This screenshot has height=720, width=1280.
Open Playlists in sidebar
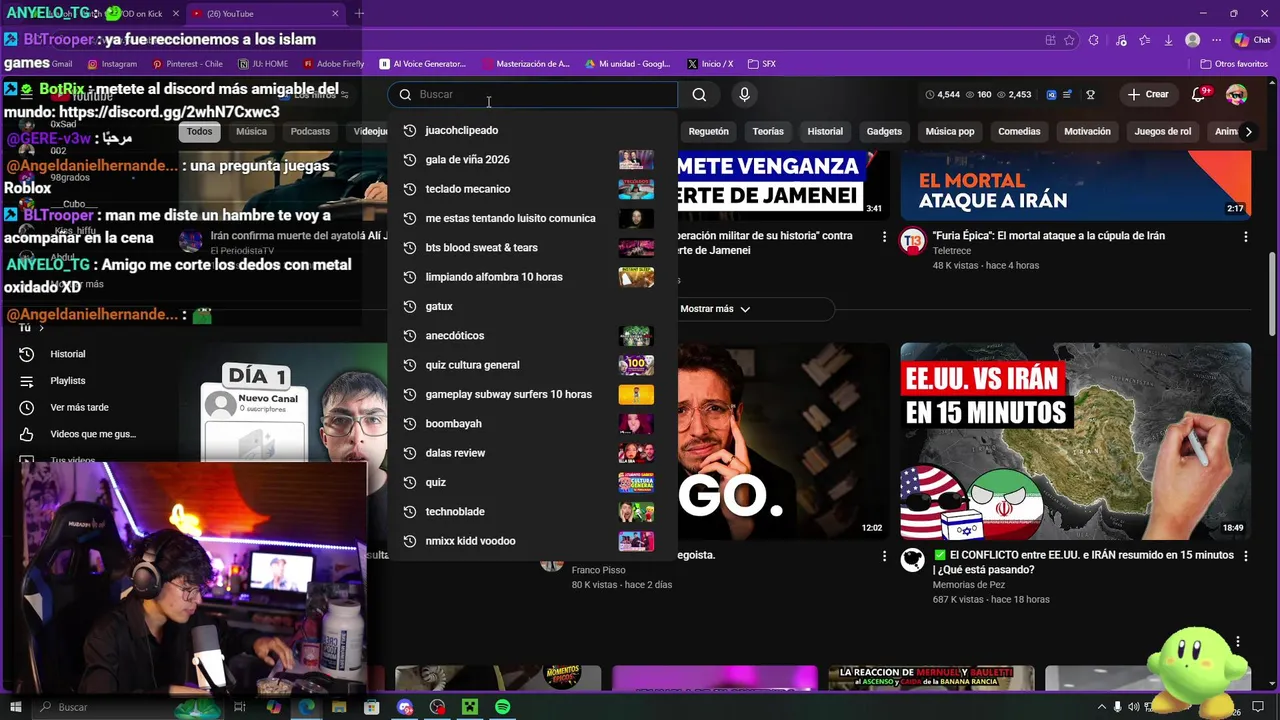point(68,381)
